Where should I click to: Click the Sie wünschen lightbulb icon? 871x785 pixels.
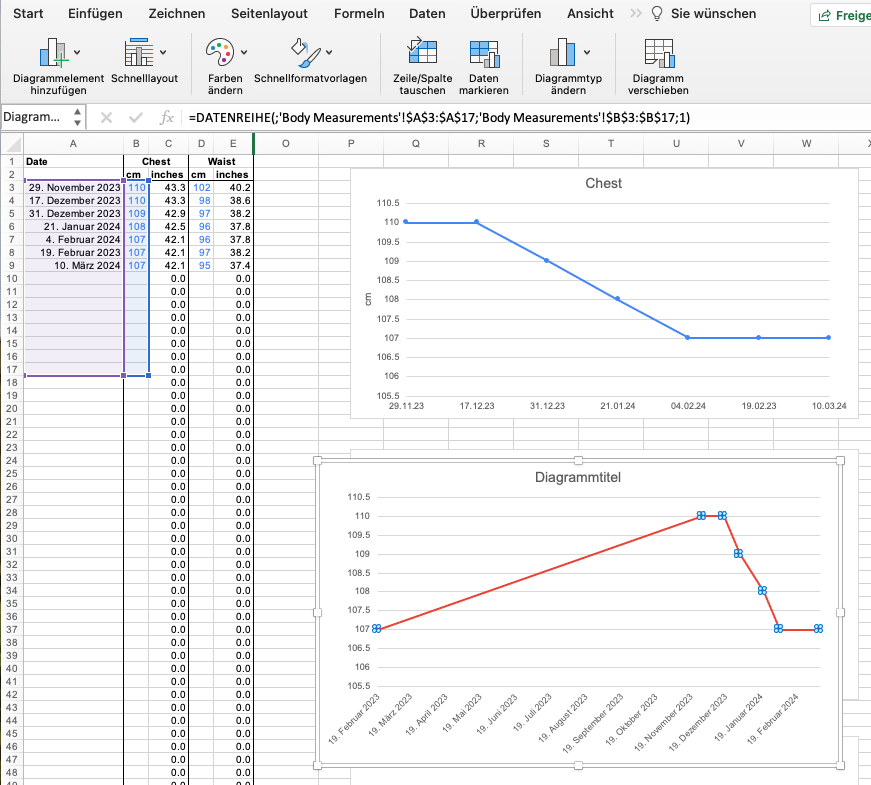coord(655,14)
